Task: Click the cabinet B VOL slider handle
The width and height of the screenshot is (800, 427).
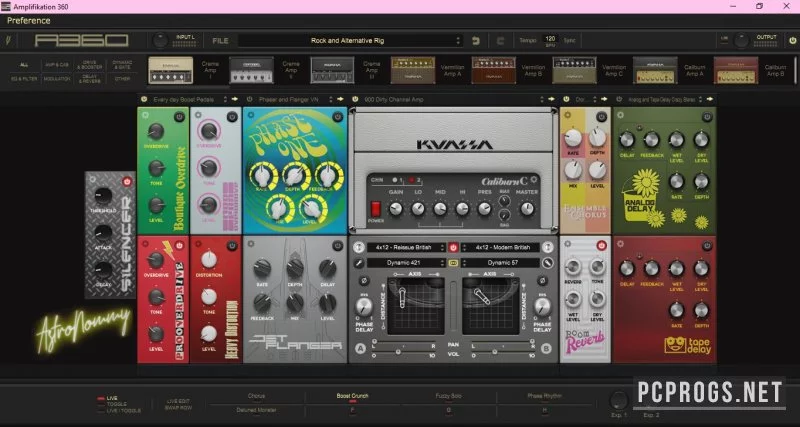Action: [494, 351]
